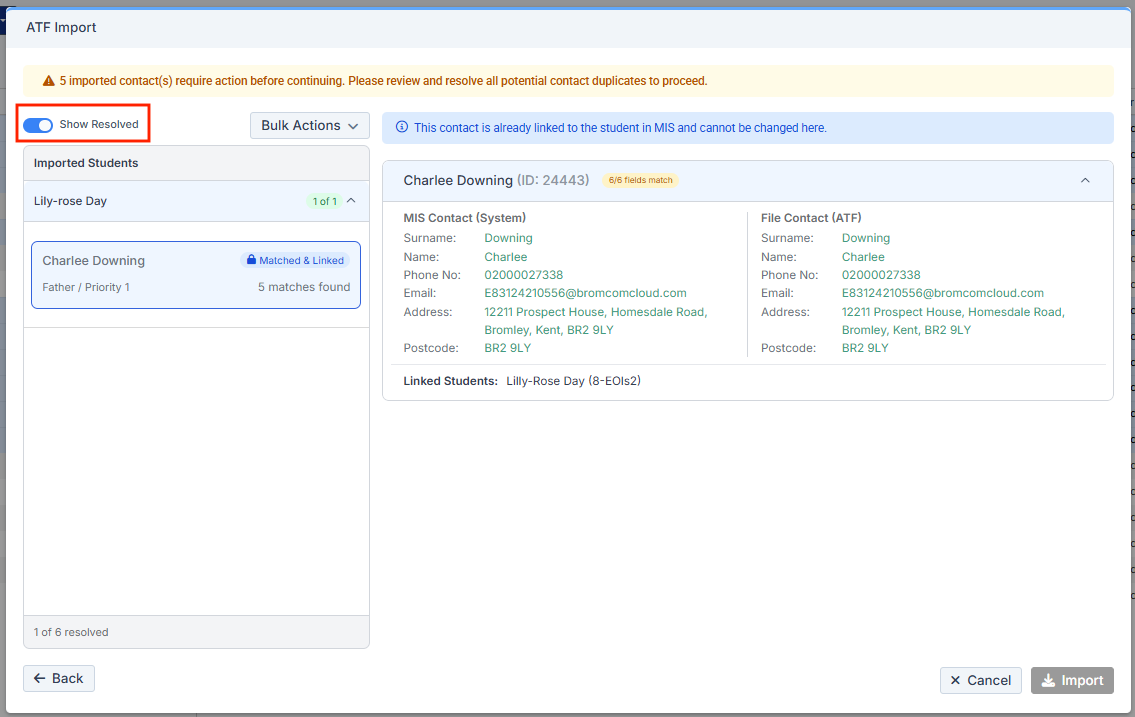This screenshot has height=717, width=1135.
Task: Click the Import button
Action: (x=1072, y=680)
